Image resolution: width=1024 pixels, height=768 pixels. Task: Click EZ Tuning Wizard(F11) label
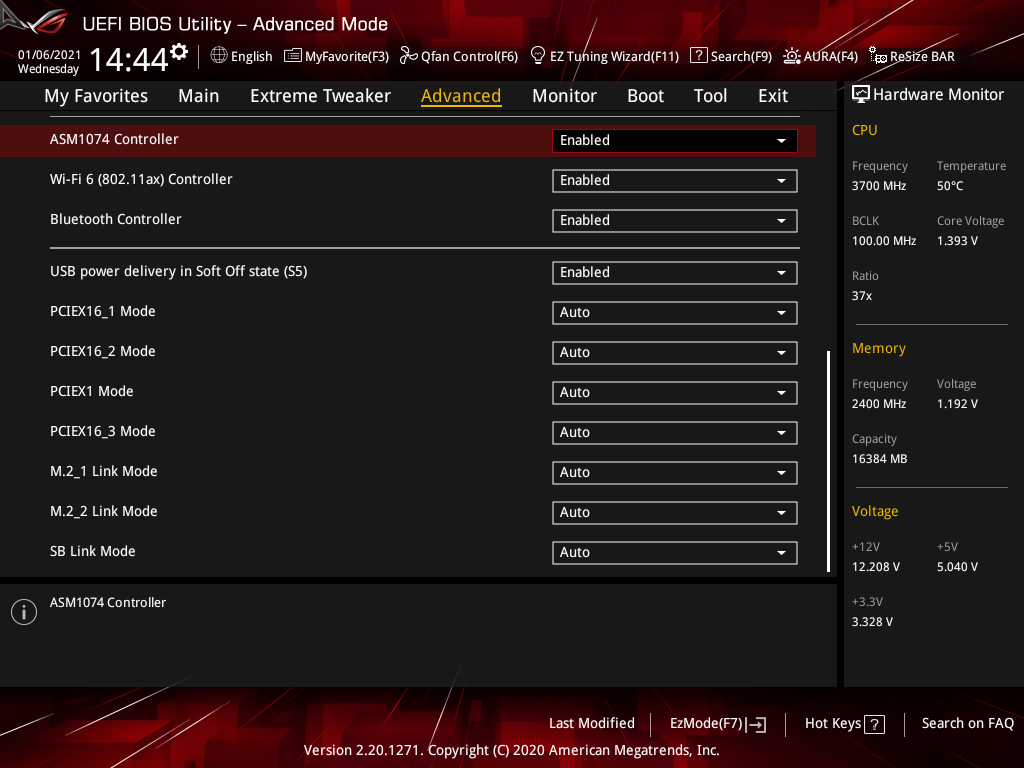point(615,57)
